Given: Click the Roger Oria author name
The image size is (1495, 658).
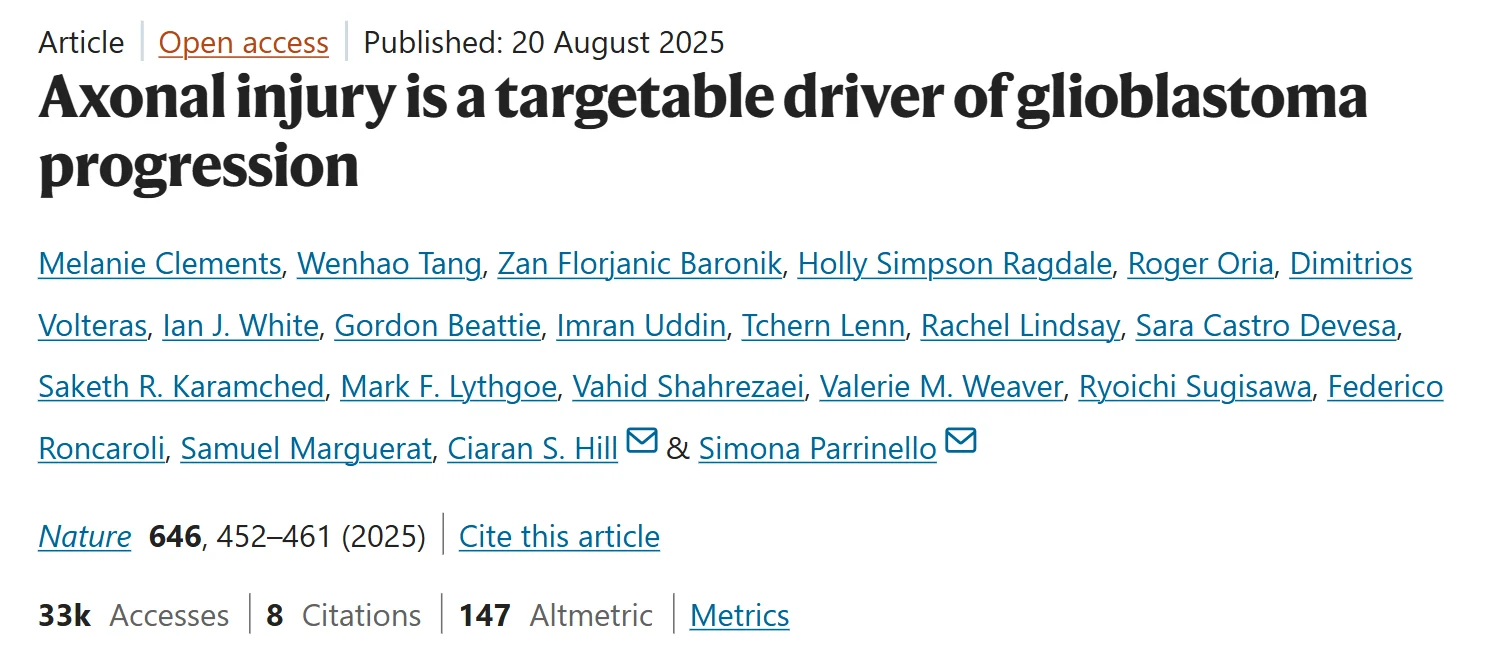Looking at the screenshot, I should (1200, 264).
